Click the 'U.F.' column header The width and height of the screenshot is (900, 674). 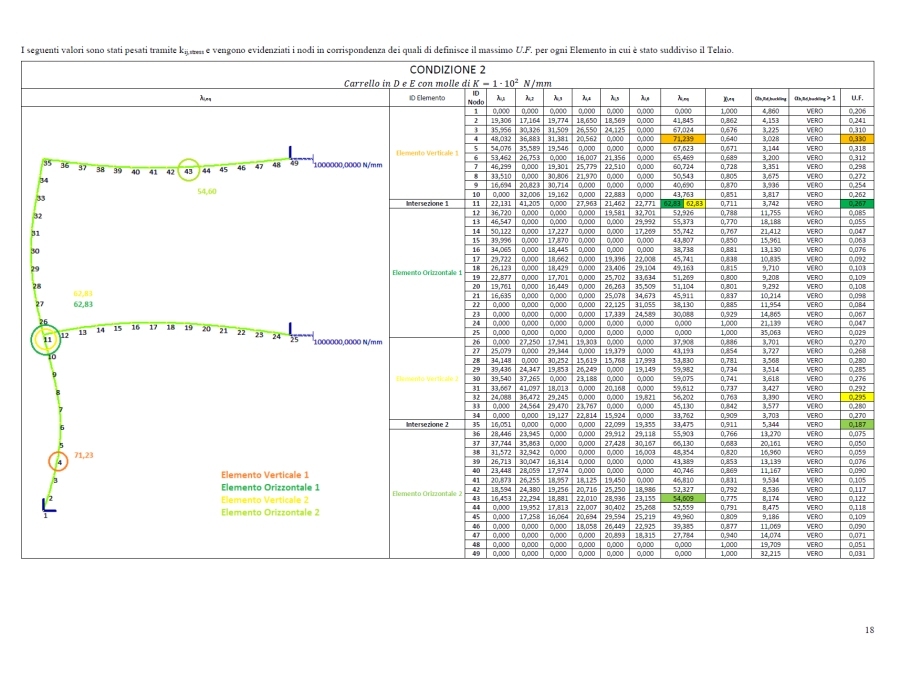tap(855, 99)
